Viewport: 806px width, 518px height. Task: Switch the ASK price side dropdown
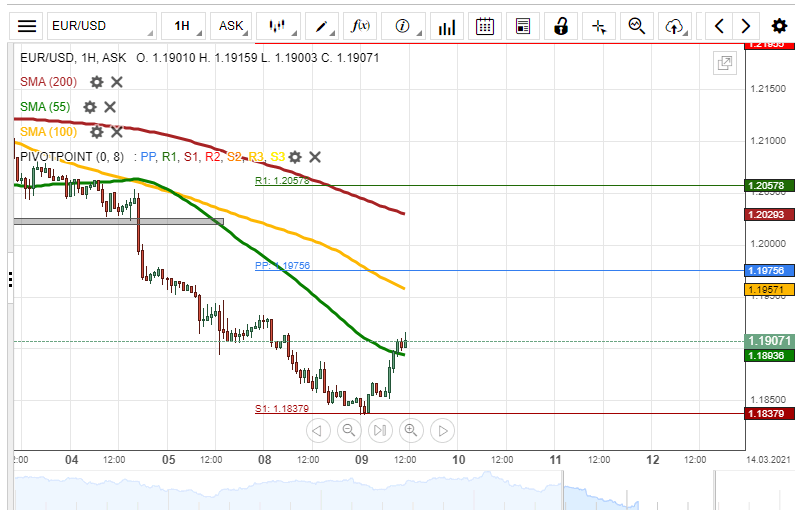click(x=231, y=26)
